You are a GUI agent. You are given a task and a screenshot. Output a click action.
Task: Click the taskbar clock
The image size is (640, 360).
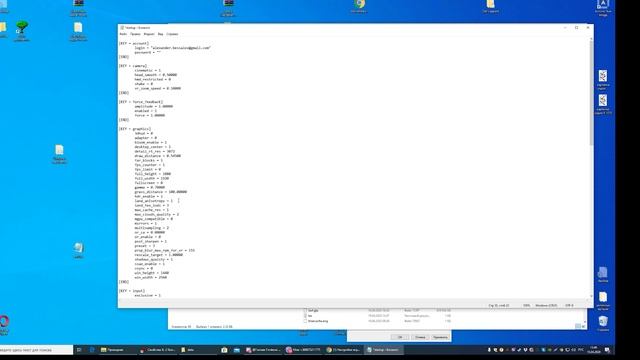pos(593,350)
